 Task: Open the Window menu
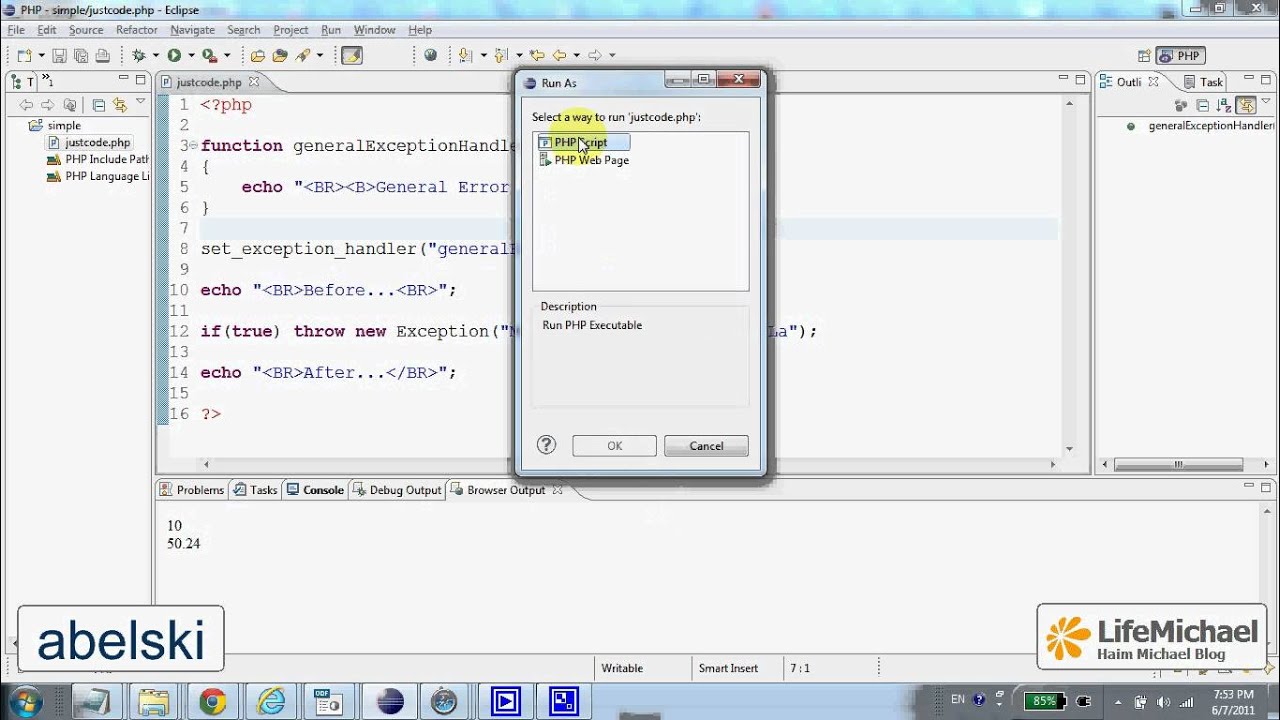point(375,30)
